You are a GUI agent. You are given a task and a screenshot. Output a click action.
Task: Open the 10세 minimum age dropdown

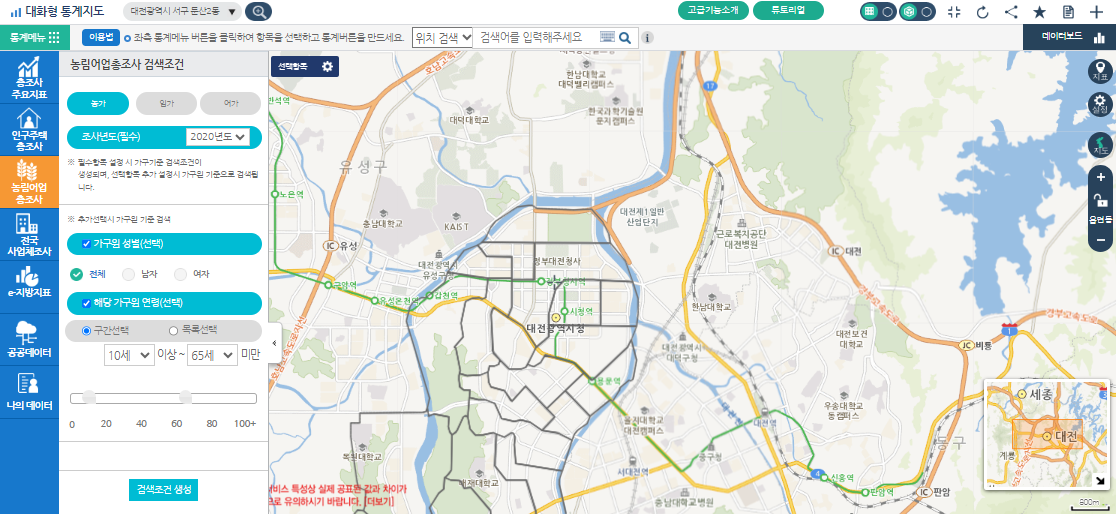tap(128, 355)
